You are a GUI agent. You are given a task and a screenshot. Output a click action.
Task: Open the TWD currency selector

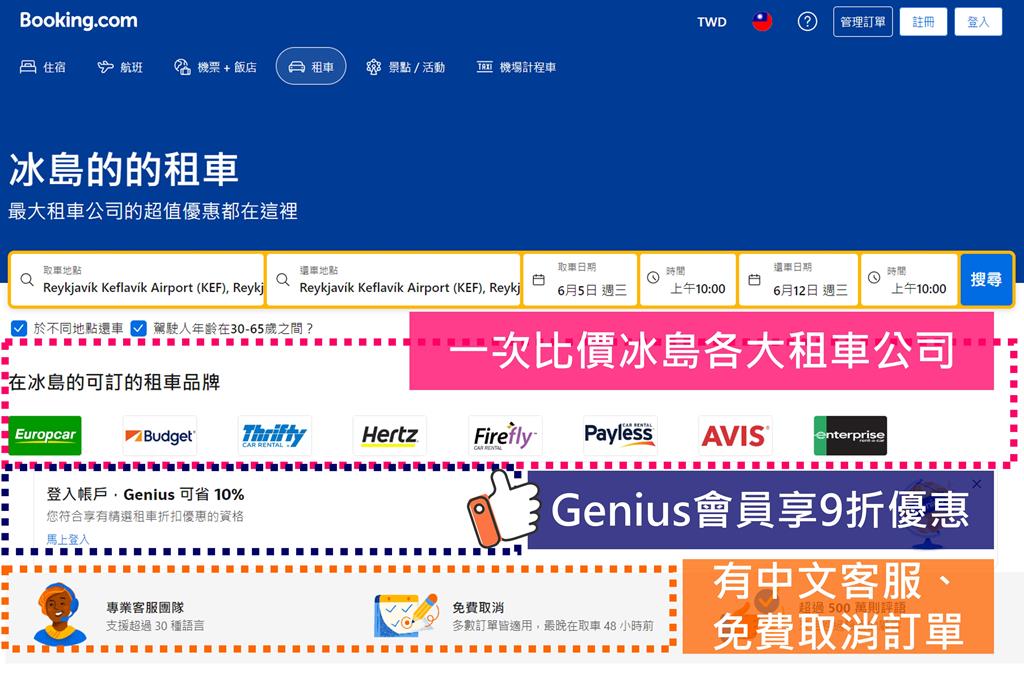712,22
